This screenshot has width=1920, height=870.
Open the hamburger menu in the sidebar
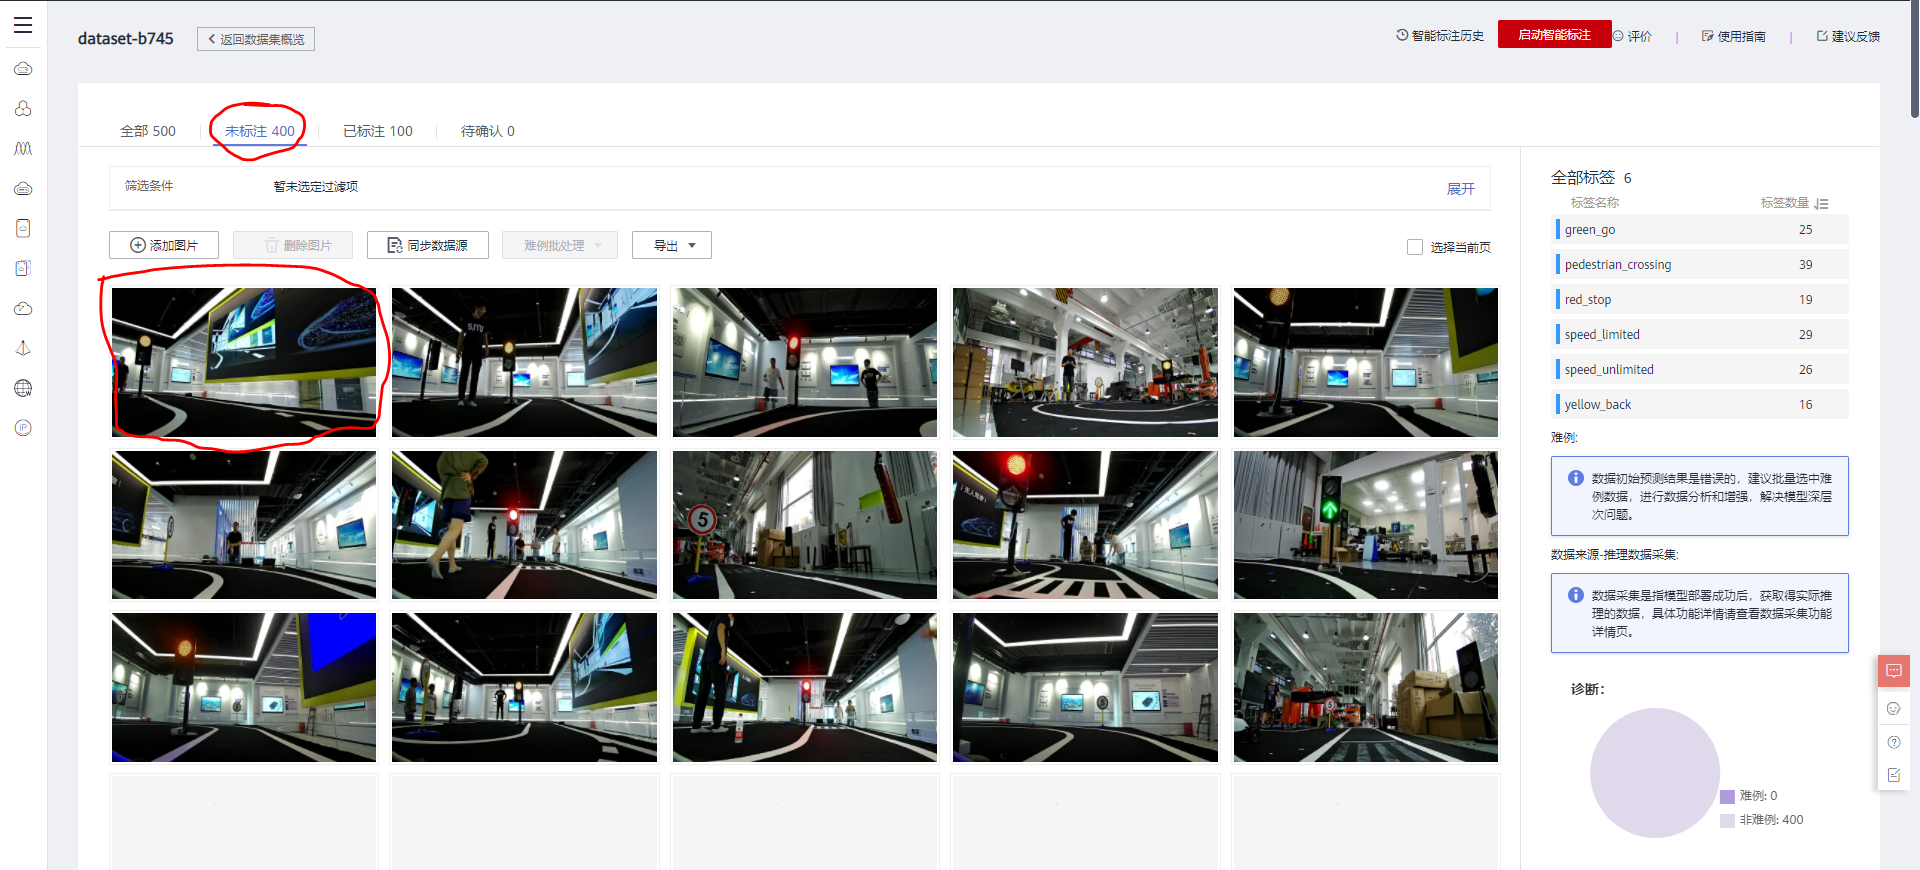coord(23,25)
